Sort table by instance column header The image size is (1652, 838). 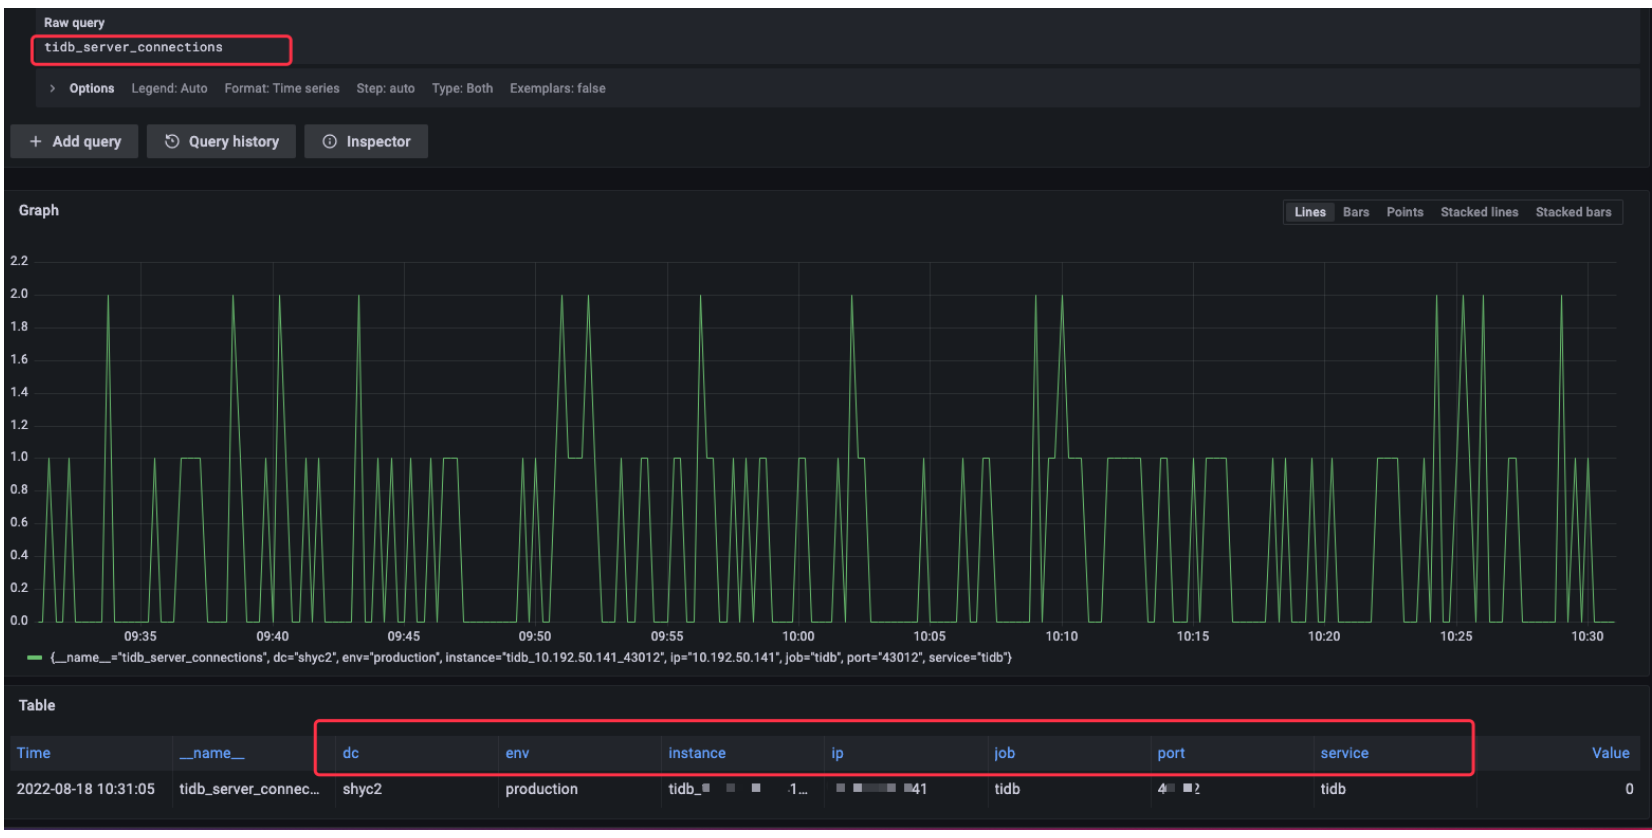point(697,753)
